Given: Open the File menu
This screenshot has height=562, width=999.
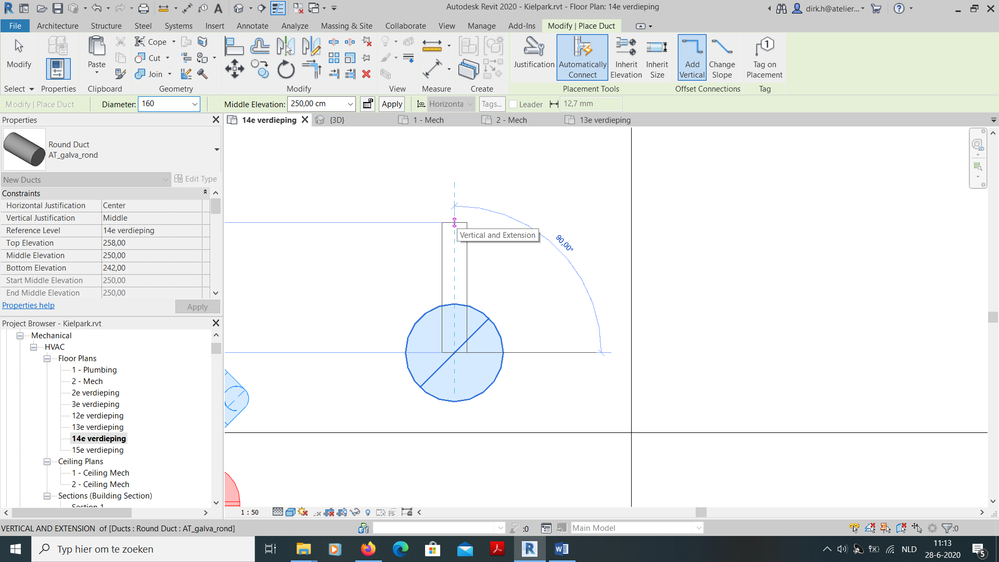Looking at the screenshot, I should [x=15, y=25].
